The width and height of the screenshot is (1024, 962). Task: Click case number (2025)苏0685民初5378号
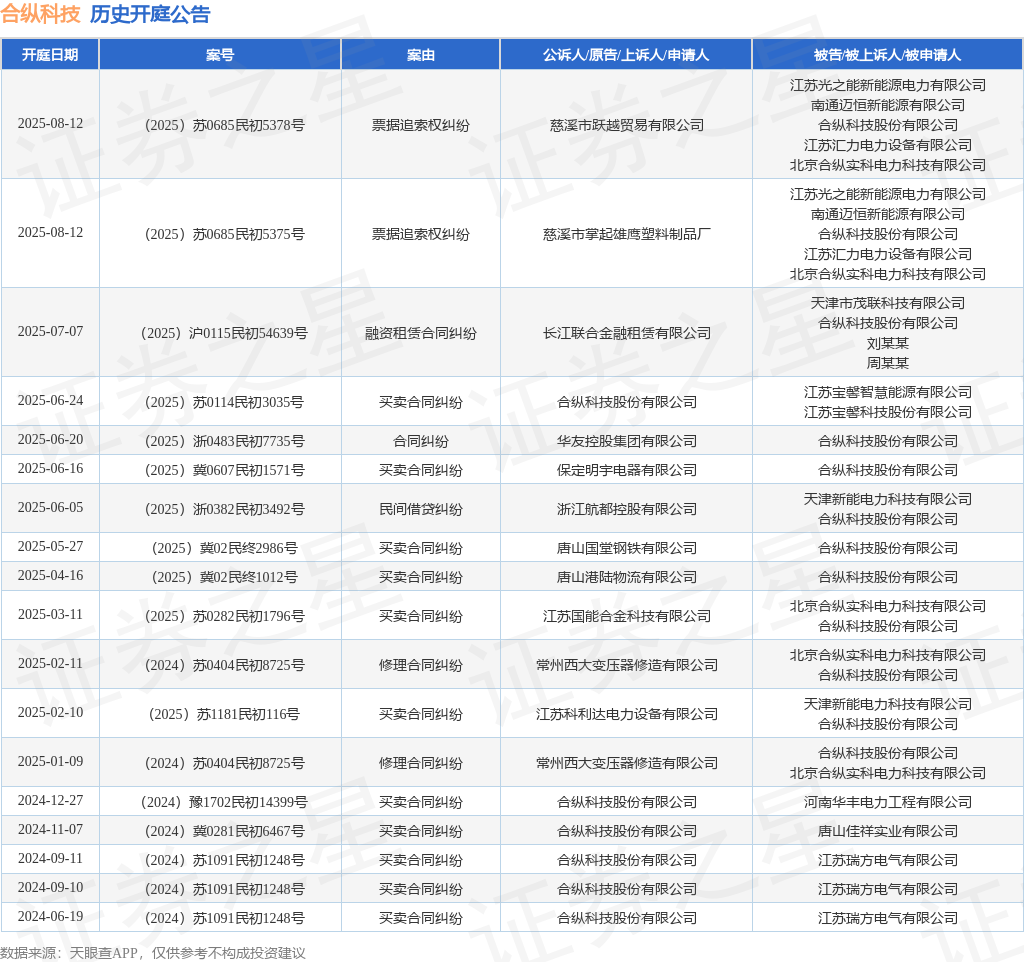coord(225,125)
